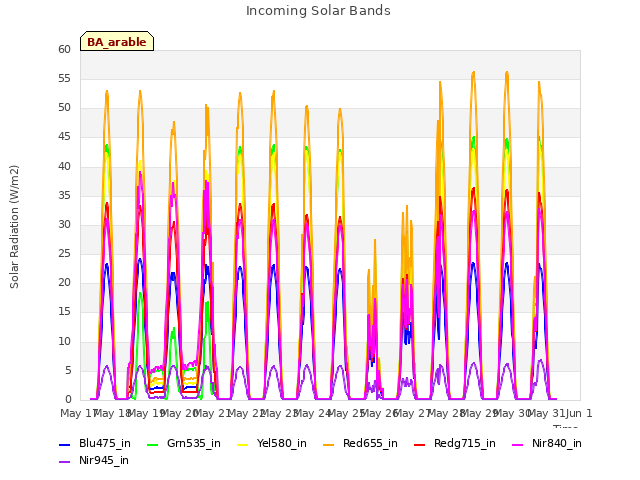
Task: Click the 60 y-axis tick label
Action: [x=64, y=50]
